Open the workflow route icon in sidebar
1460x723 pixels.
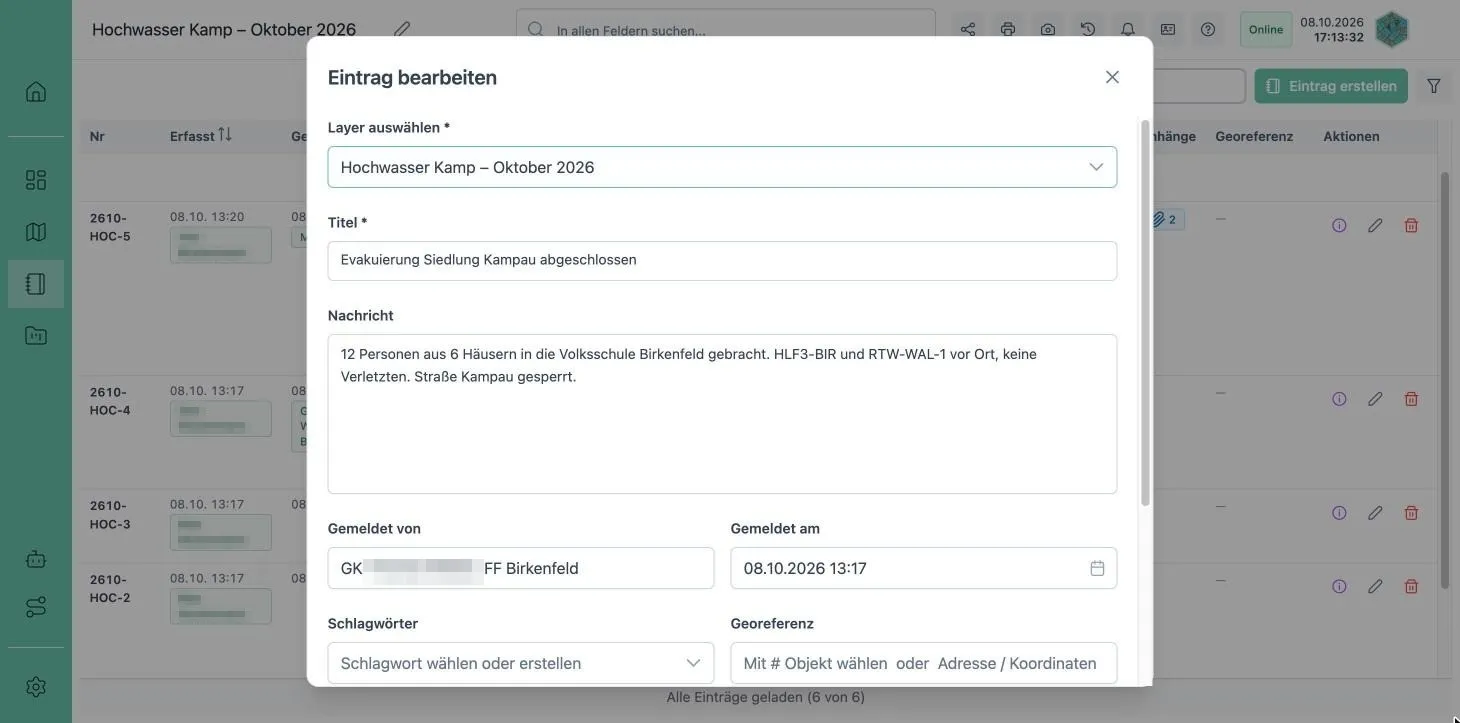click(x=36, y=607)
